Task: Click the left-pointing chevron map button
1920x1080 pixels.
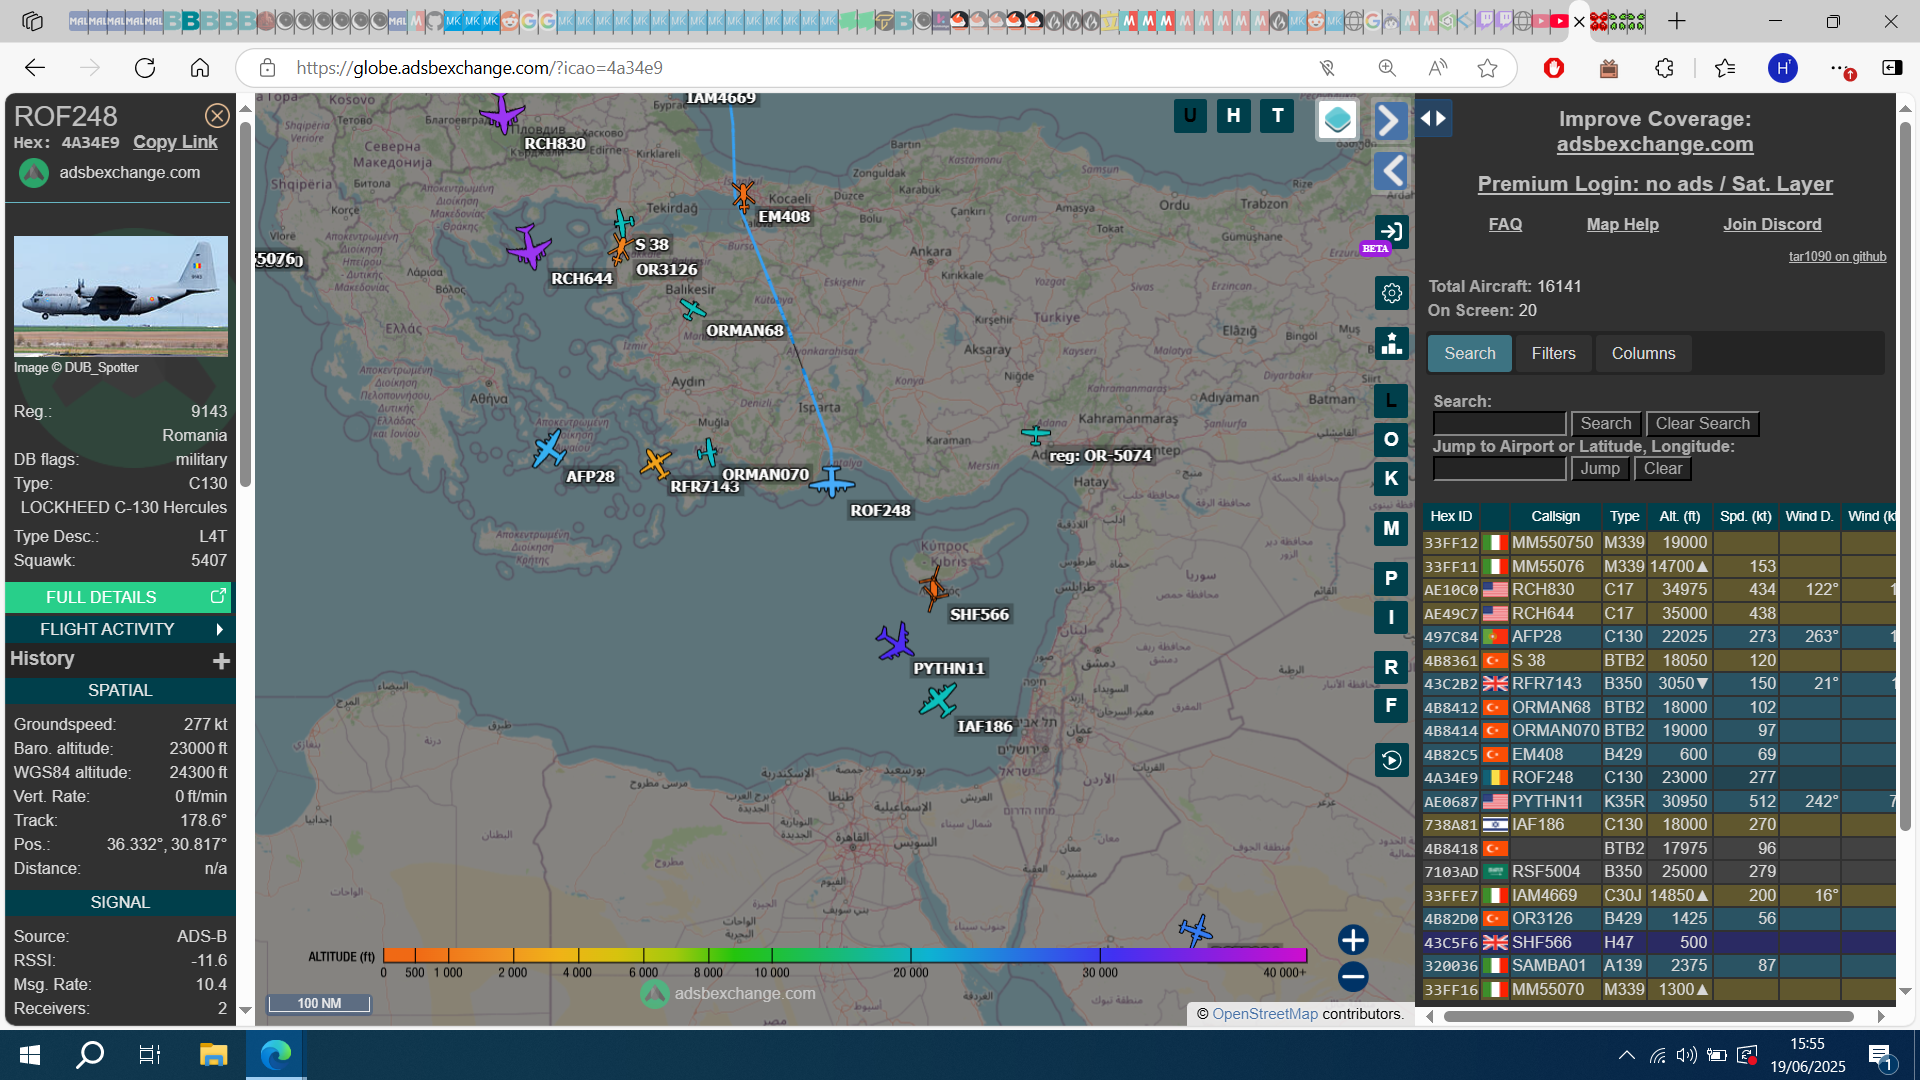Action: click(1390, 171)
